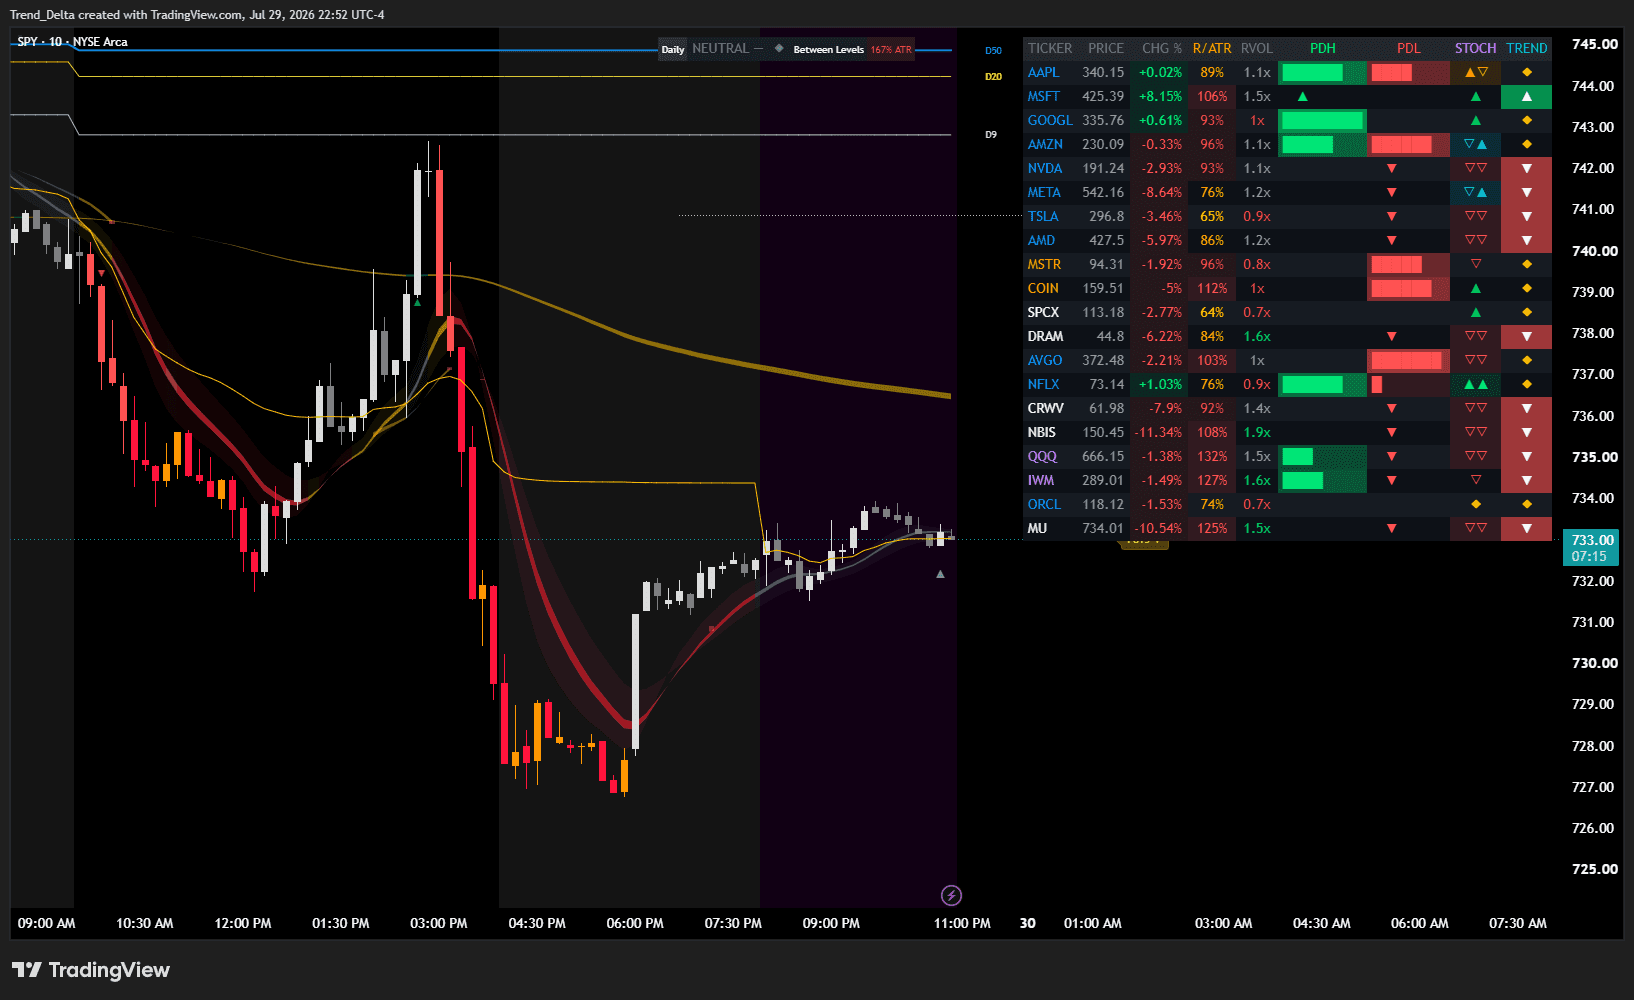Viewport: 1634px width, 1000px height.
Task: Click the NEUTRAL status text
Action: click(720, 48)
